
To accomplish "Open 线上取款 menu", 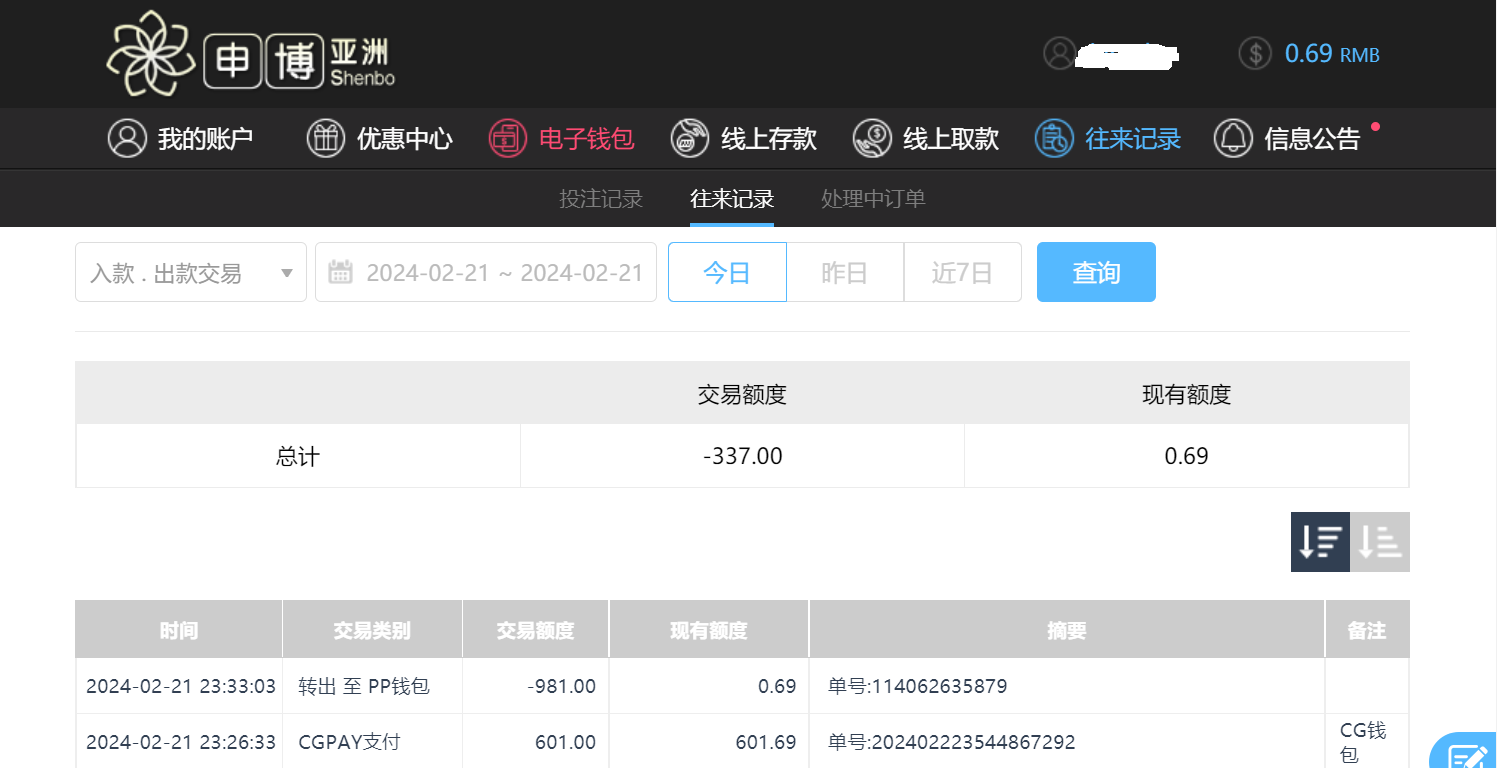I will [x=926, y=138].
